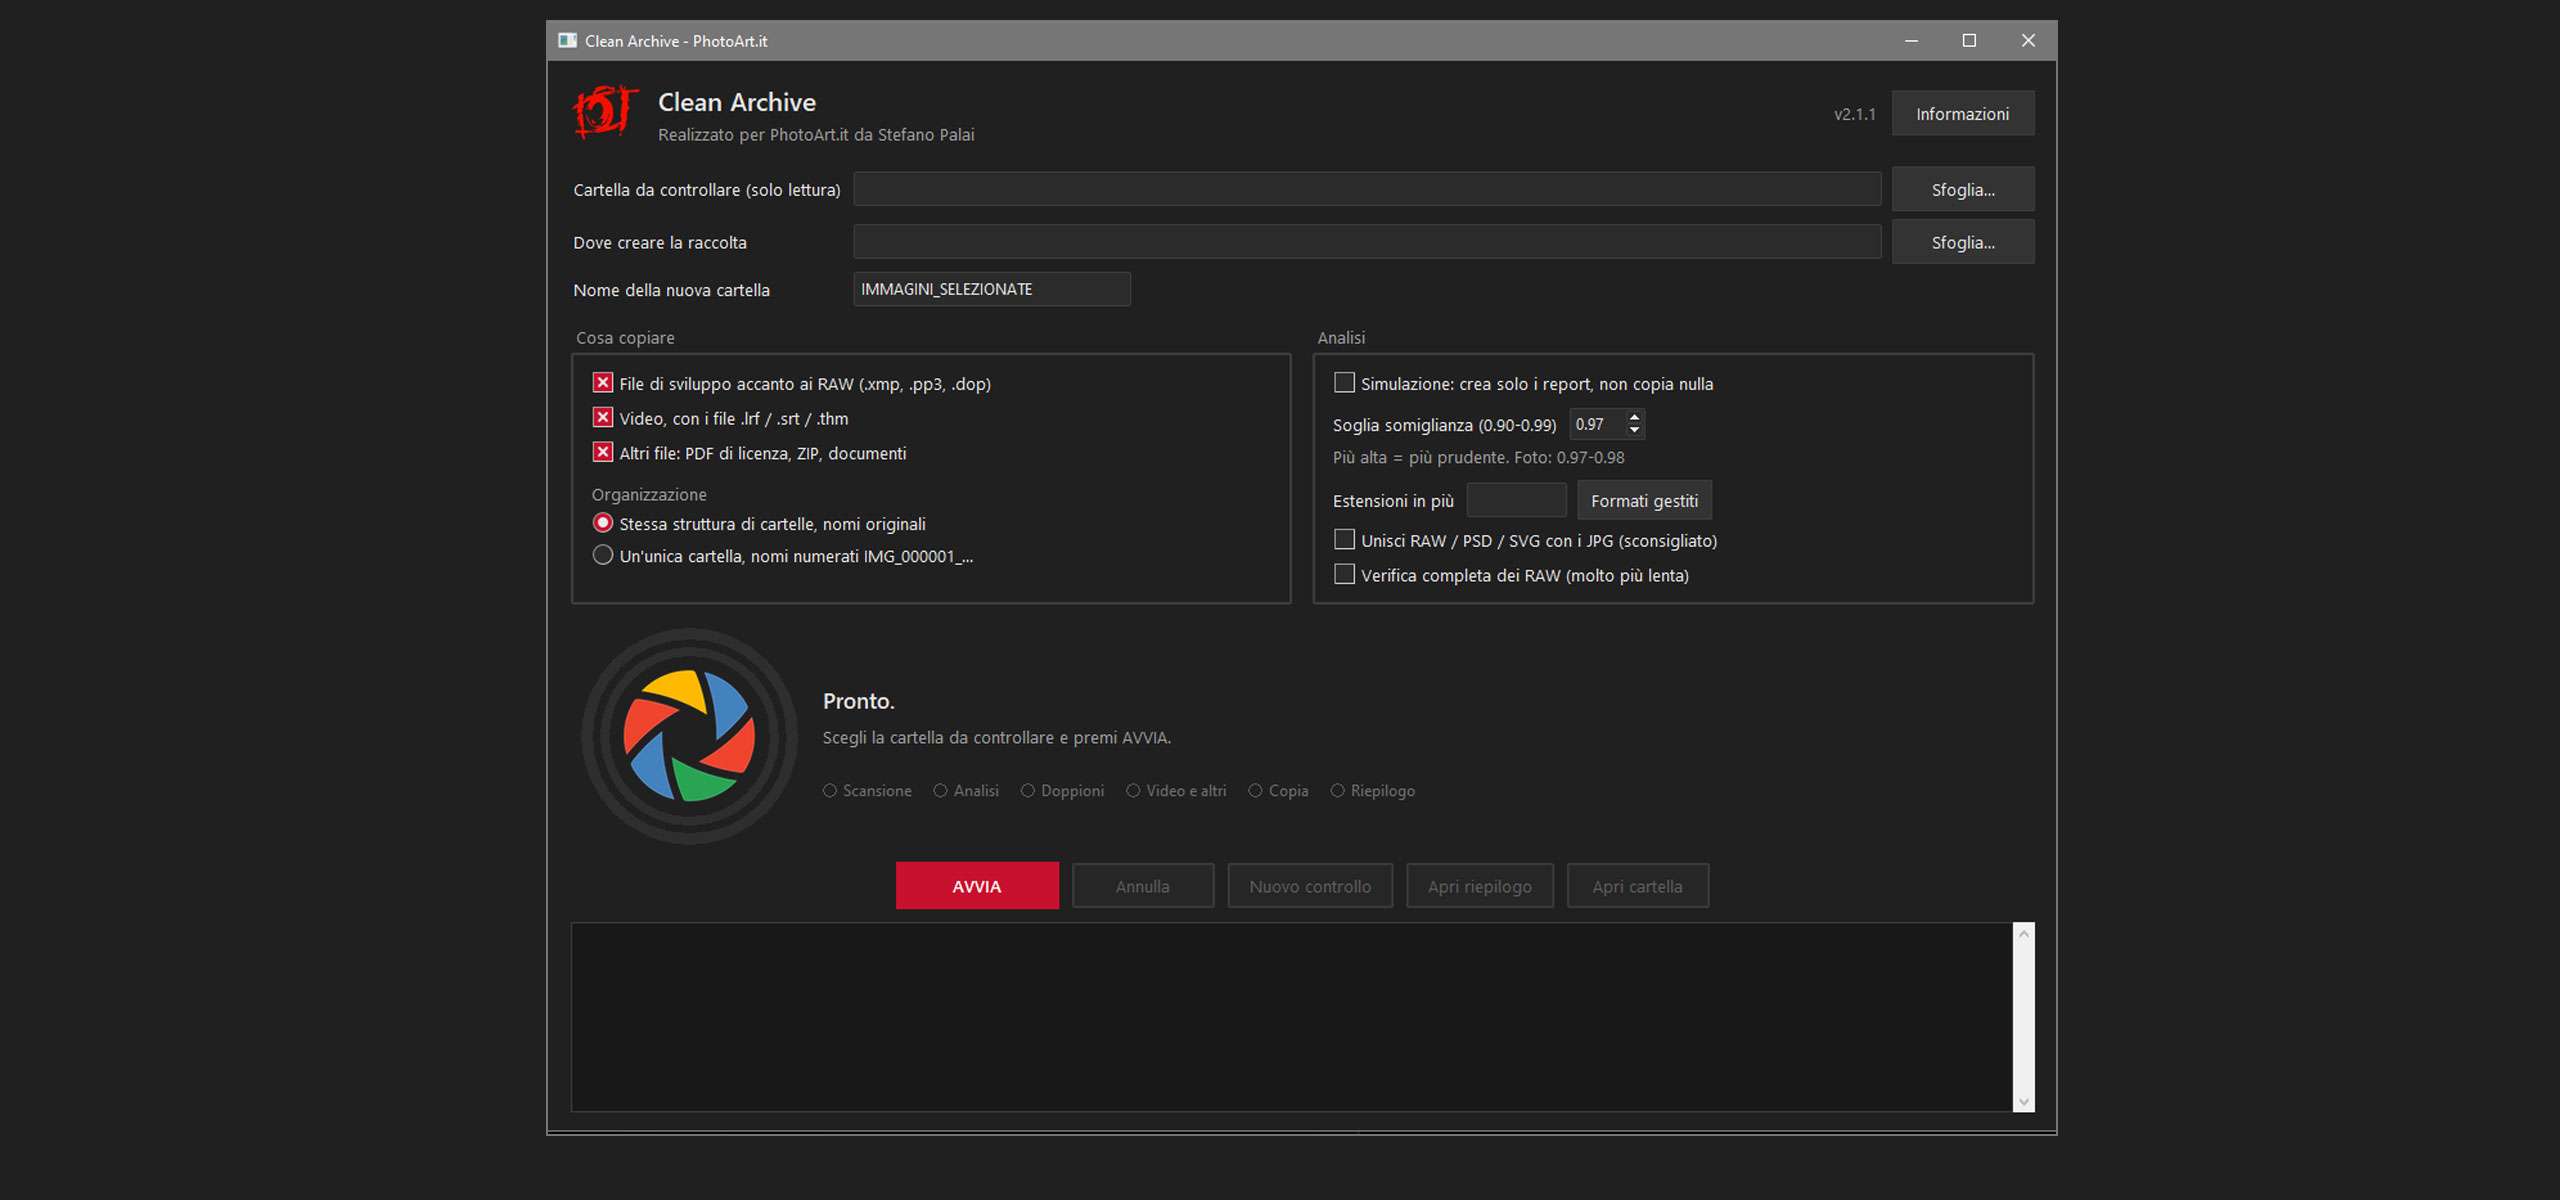2560x1200 pixels.
Task: Decrease Soglia somiglianza with down arrow
Action: [x=1634, y=431]
